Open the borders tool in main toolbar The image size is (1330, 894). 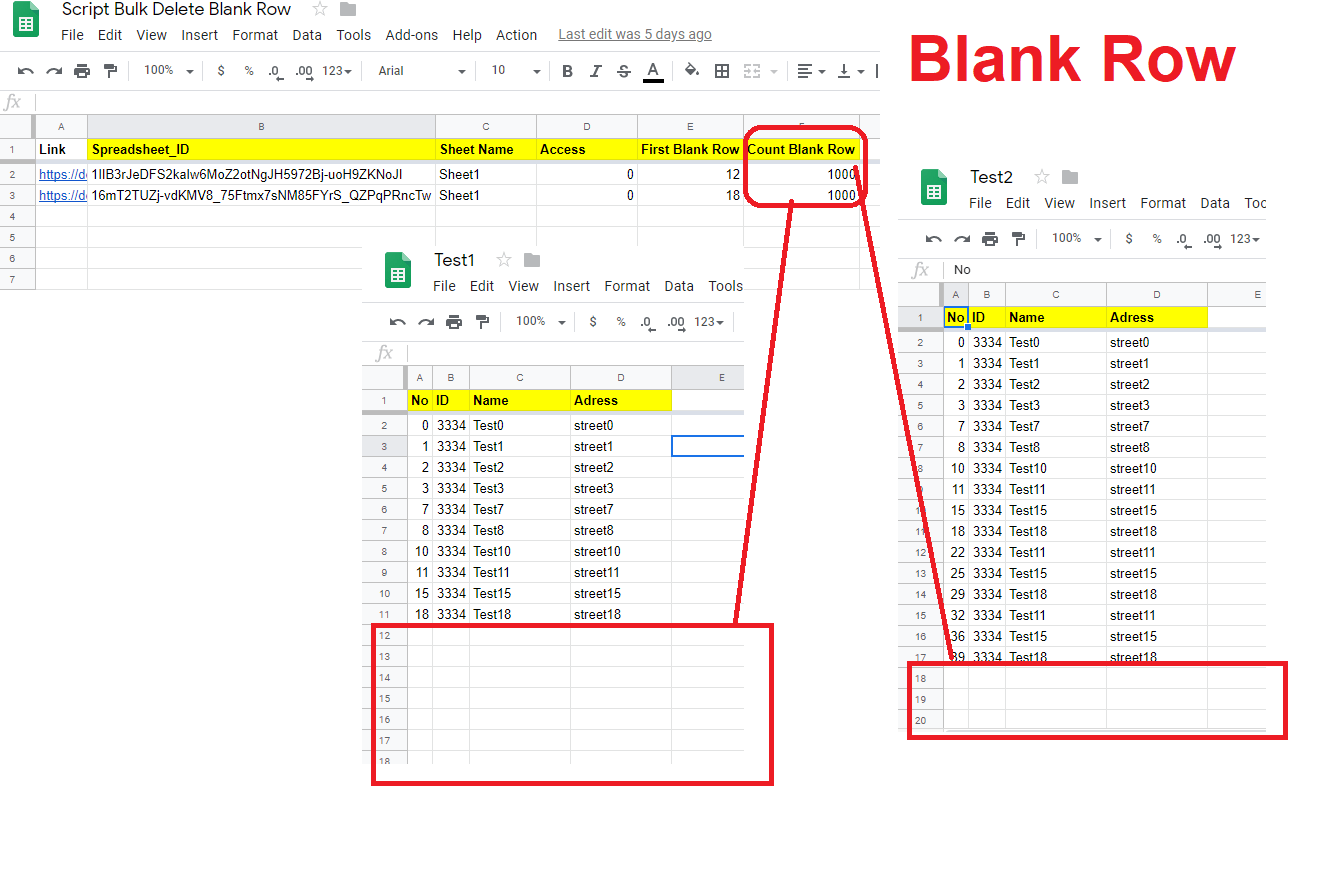click(722, 71)
